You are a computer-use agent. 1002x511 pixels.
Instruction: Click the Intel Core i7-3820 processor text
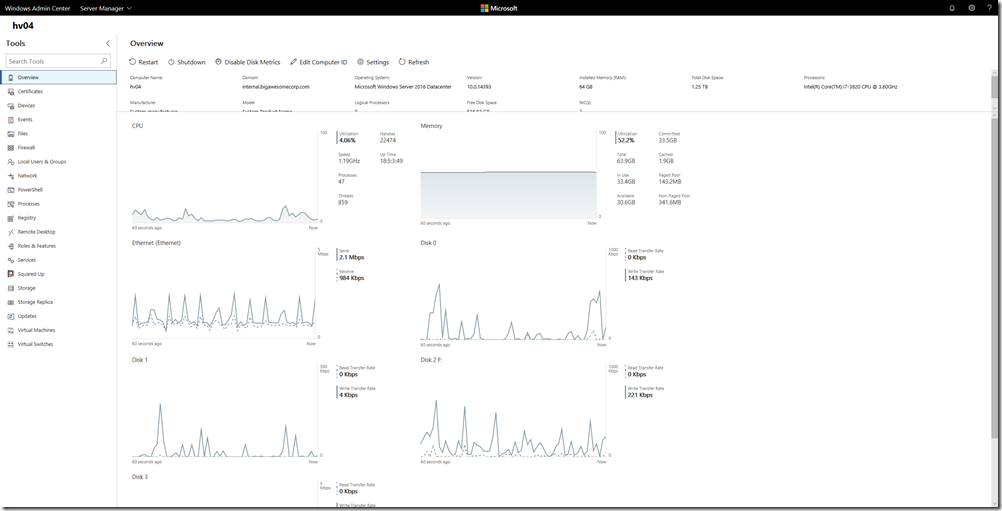851,87
